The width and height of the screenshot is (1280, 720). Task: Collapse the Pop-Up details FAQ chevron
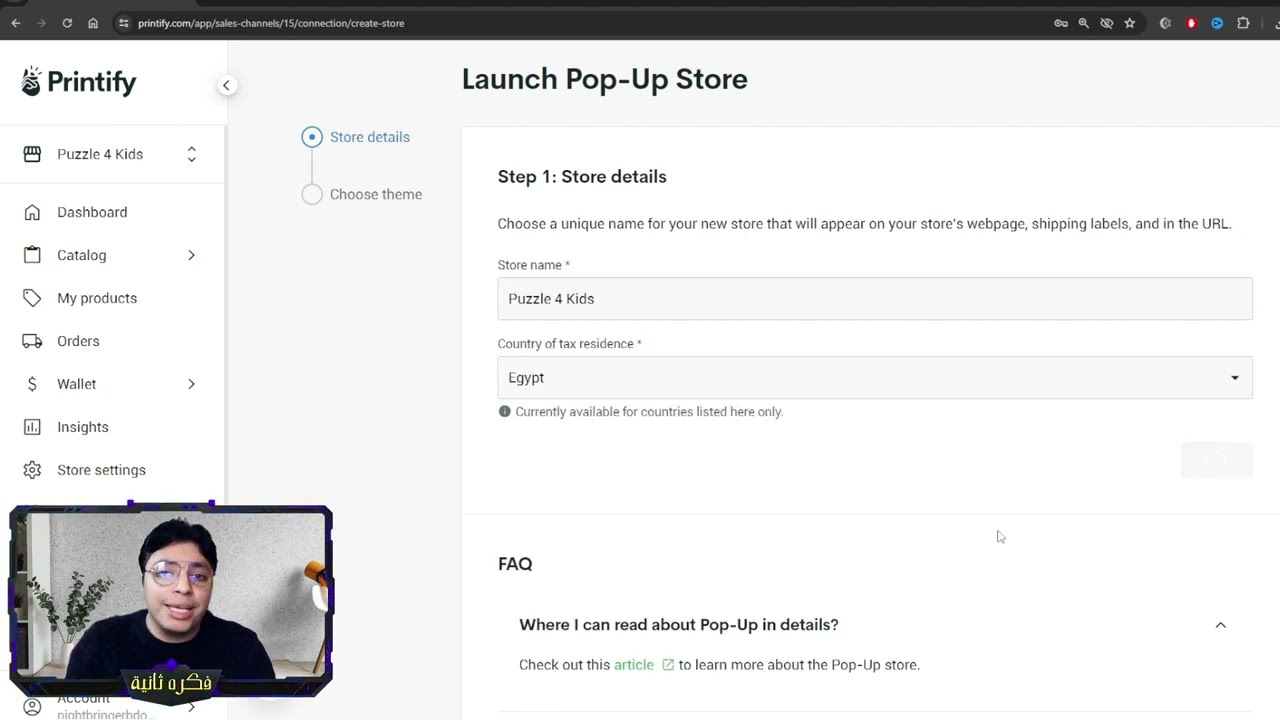pos(1220,625)
